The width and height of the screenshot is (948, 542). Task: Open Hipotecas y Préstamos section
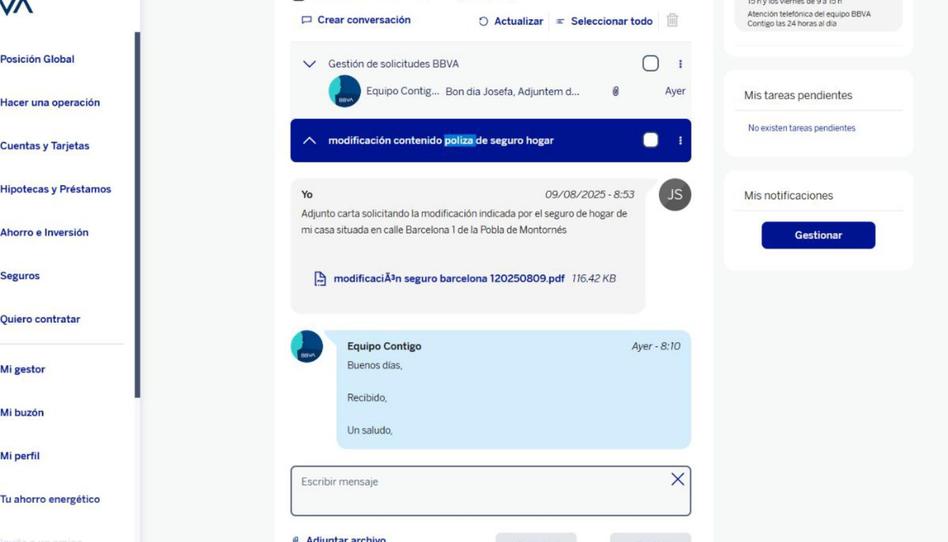[56, 189]
